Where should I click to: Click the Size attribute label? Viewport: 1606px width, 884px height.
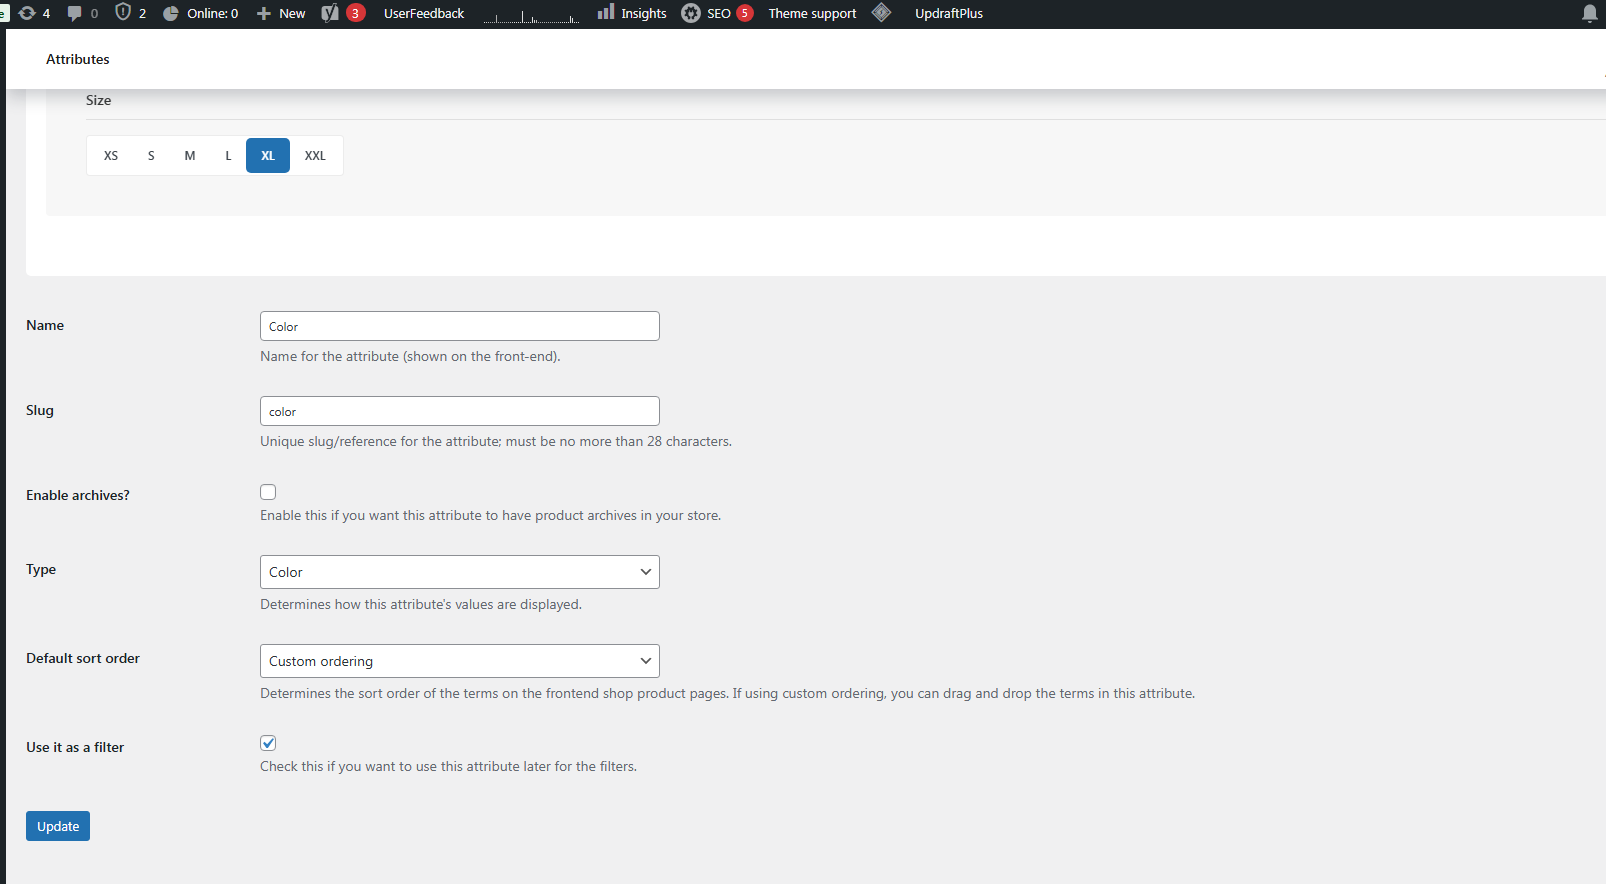coord(98,100)
